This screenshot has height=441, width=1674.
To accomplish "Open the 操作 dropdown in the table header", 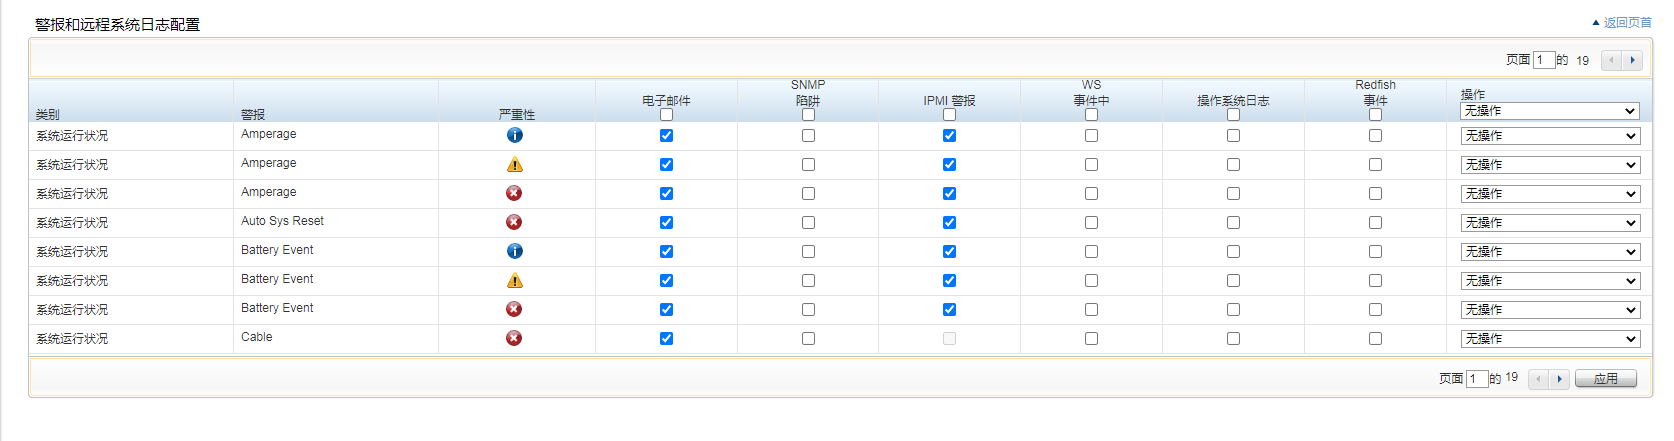I will 1549,111.
